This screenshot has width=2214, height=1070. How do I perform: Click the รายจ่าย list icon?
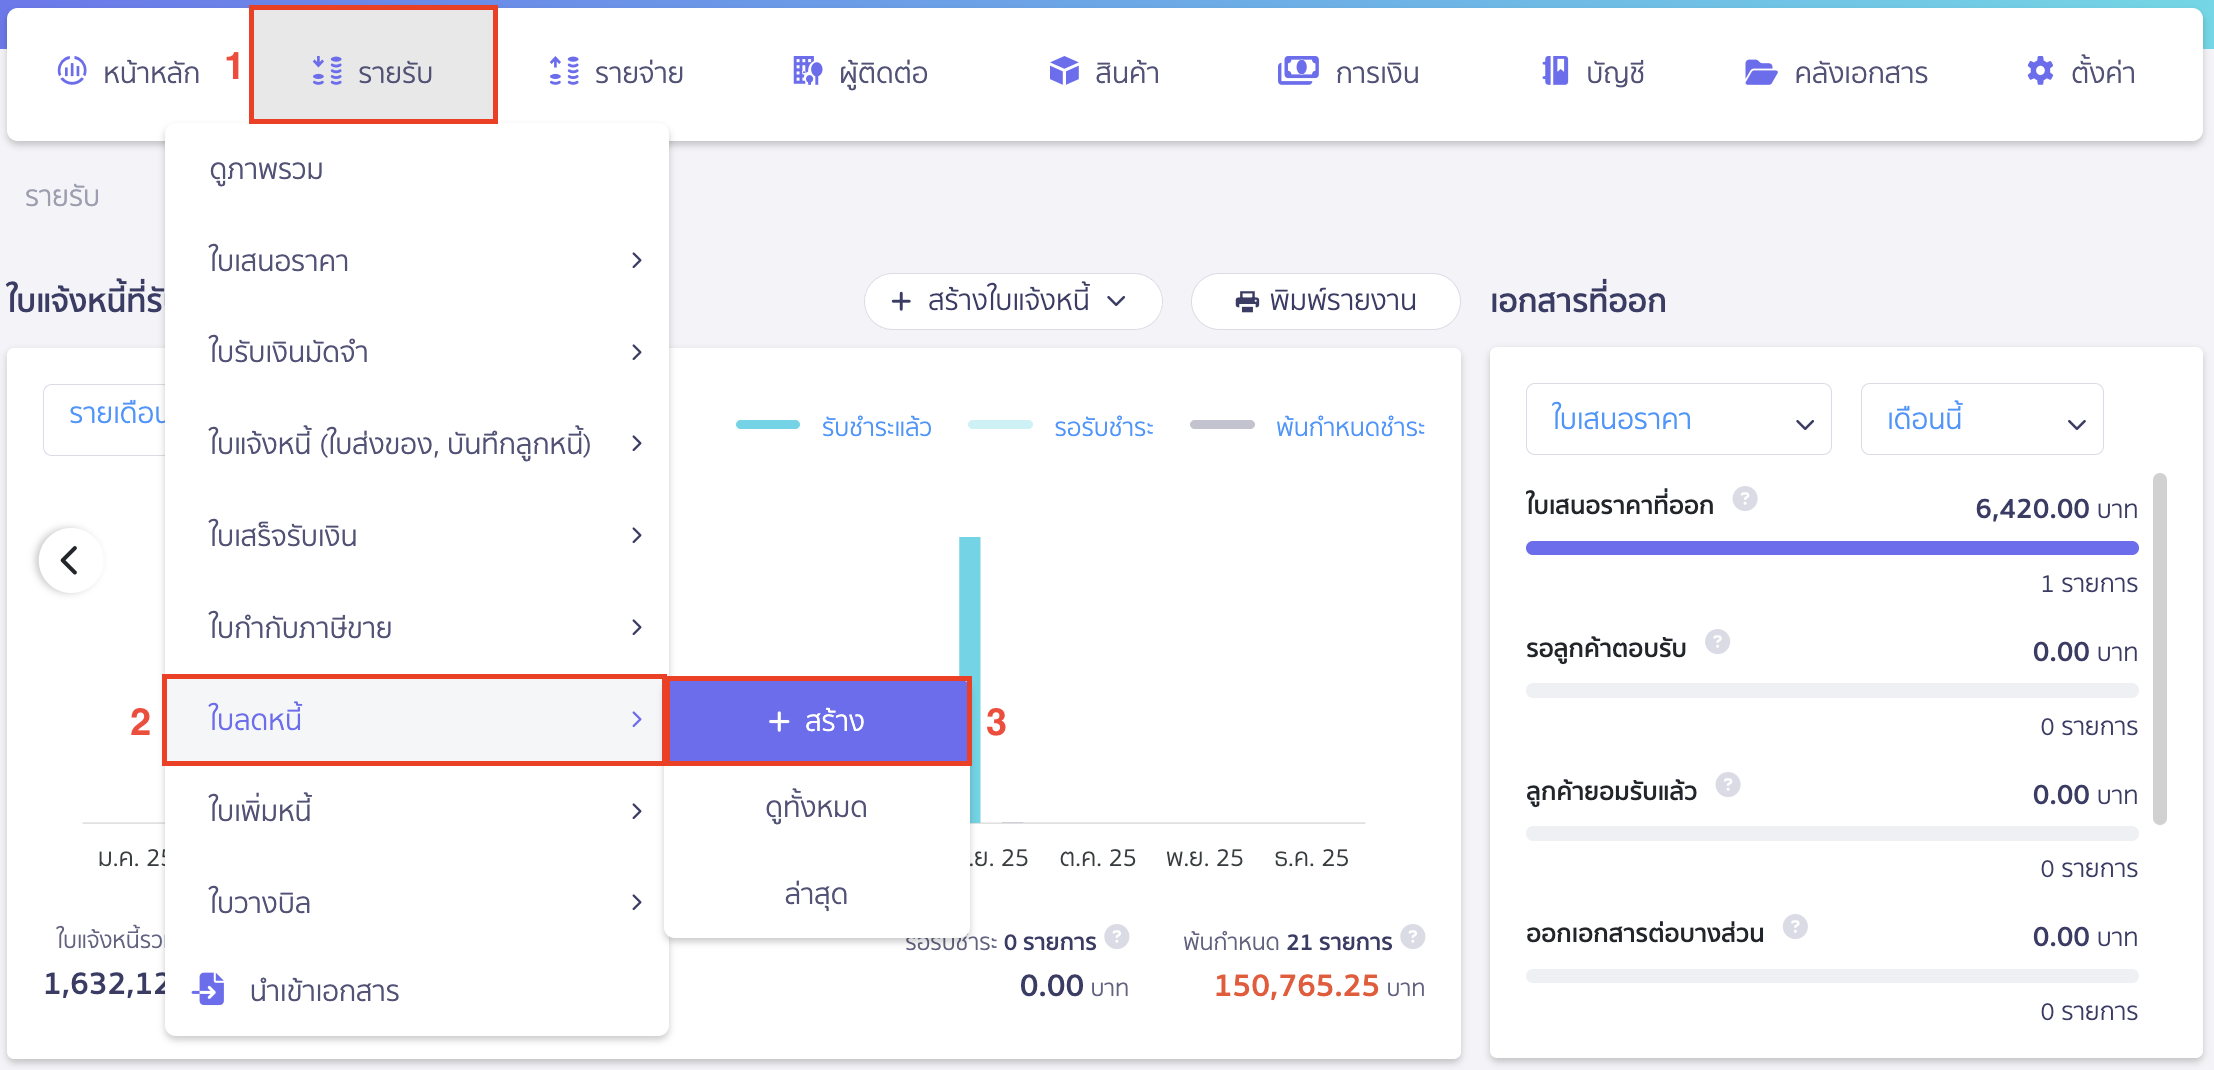pyautogui.click(x=564, y=71)
